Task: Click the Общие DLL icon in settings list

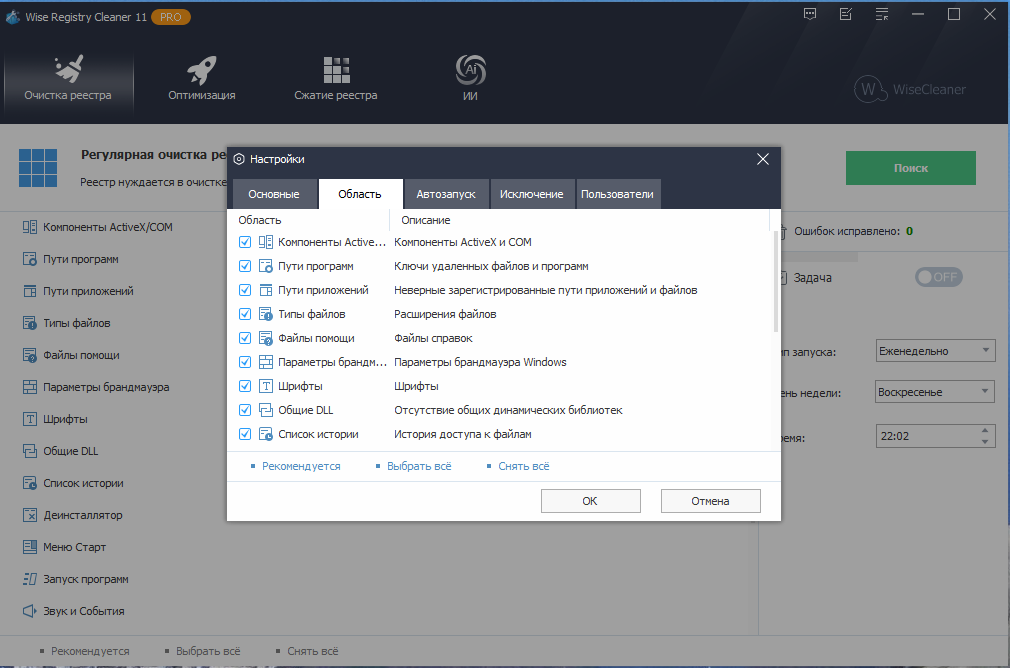Action: click(266, 410)
